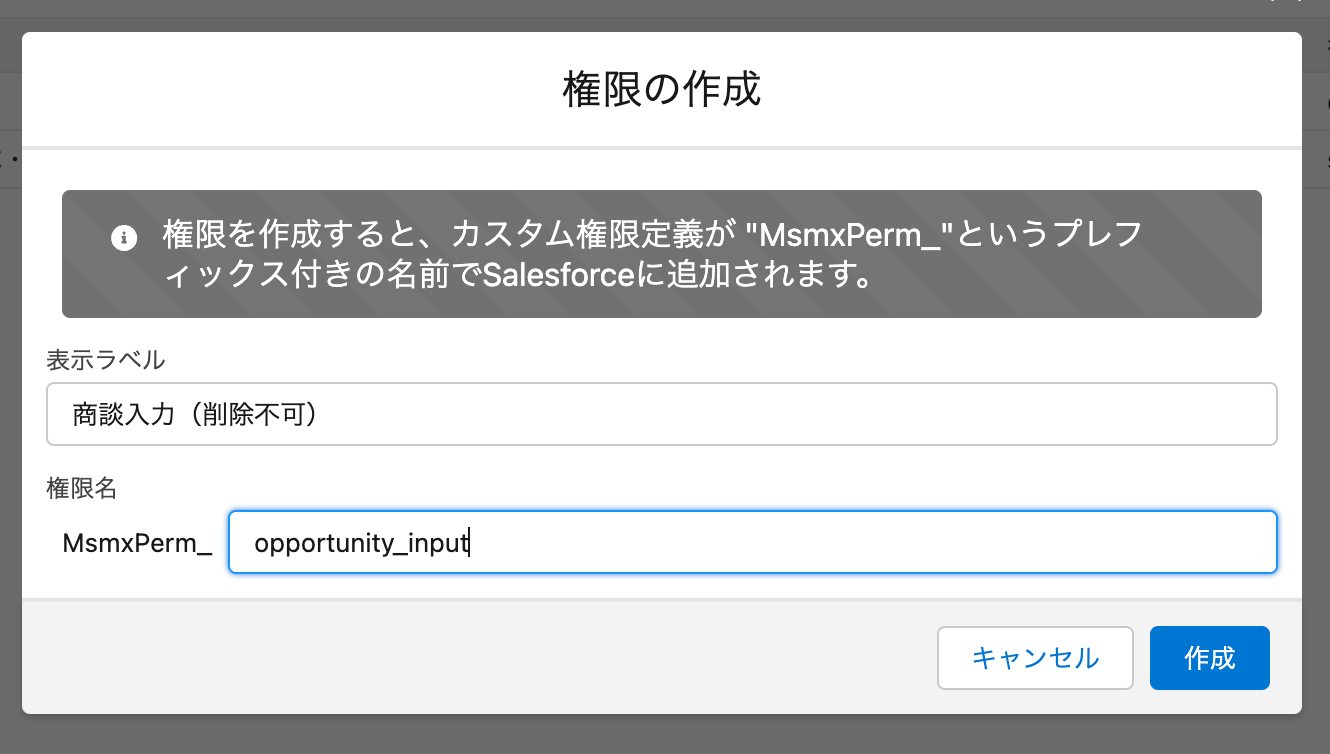Viewport: 1330px width, 754px height.
Task: Place cursor on the opportunity_input text
Action: [x=362, y=543]
